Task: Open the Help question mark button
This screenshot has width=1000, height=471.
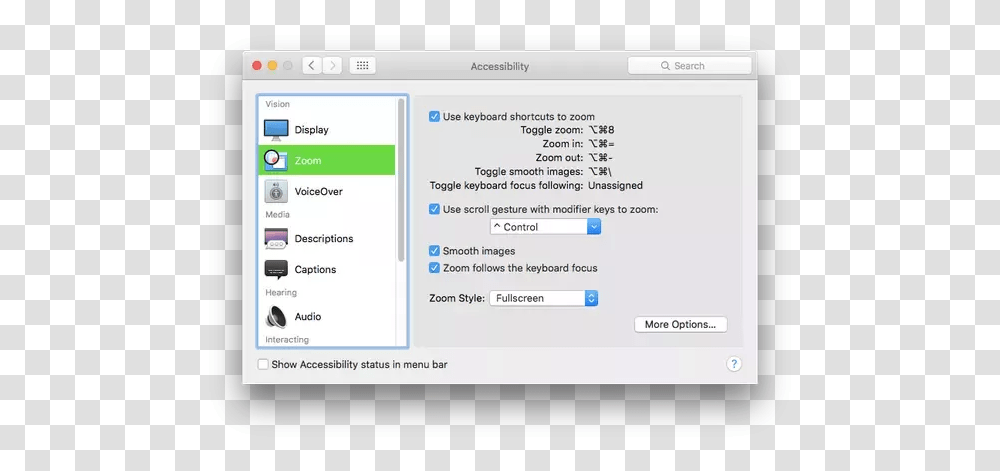Action: 734,365
